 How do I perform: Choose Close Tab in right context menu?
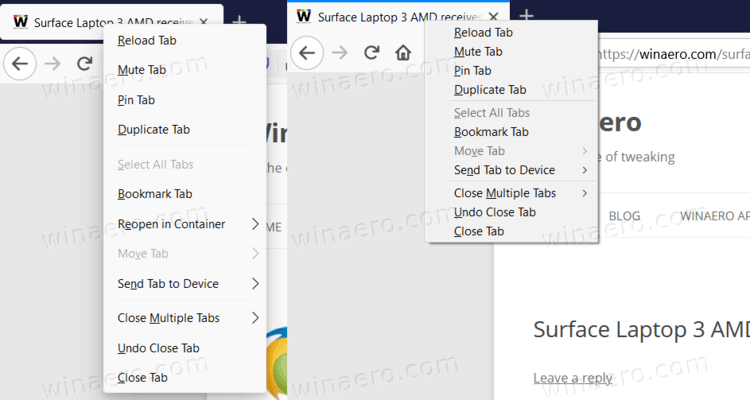tap(511, 232)
